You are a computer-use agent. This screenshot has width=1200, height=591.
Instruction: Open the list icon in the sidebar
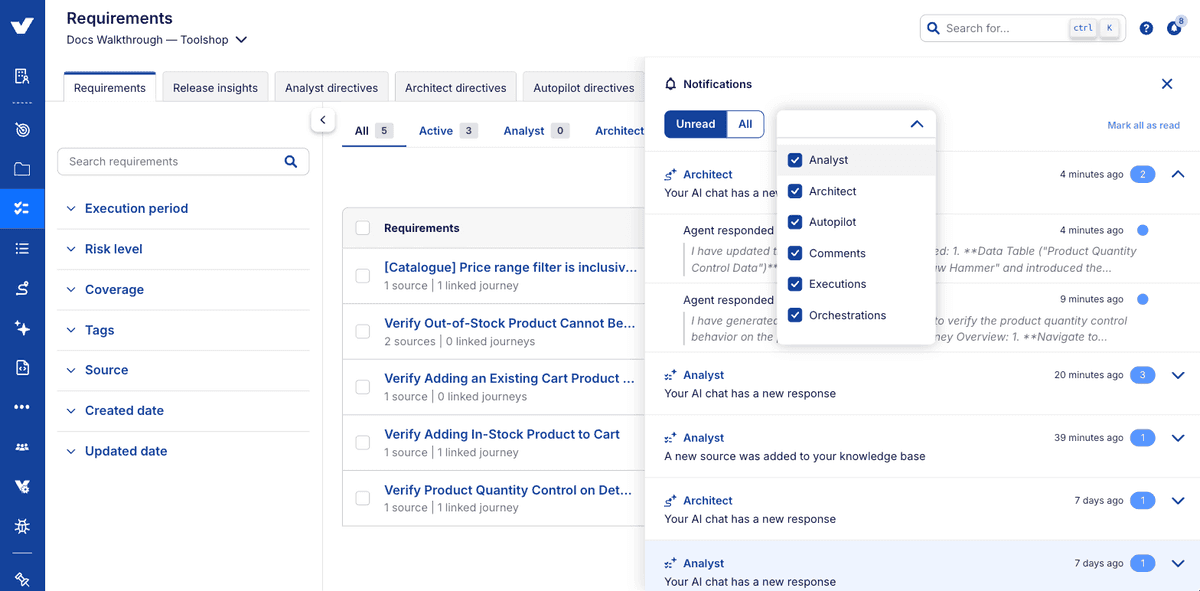click(22, 248)
